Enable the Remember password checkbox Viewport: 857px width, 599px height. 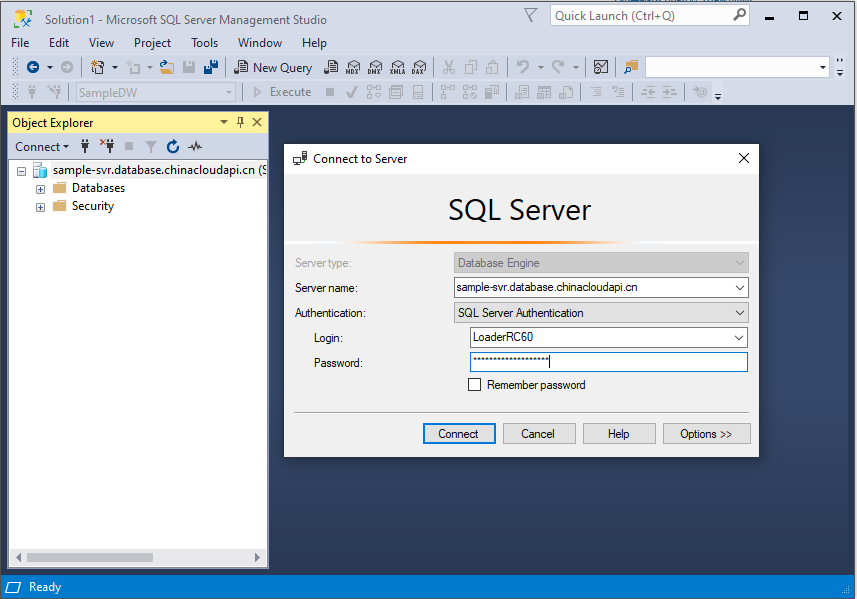[475, 385]
